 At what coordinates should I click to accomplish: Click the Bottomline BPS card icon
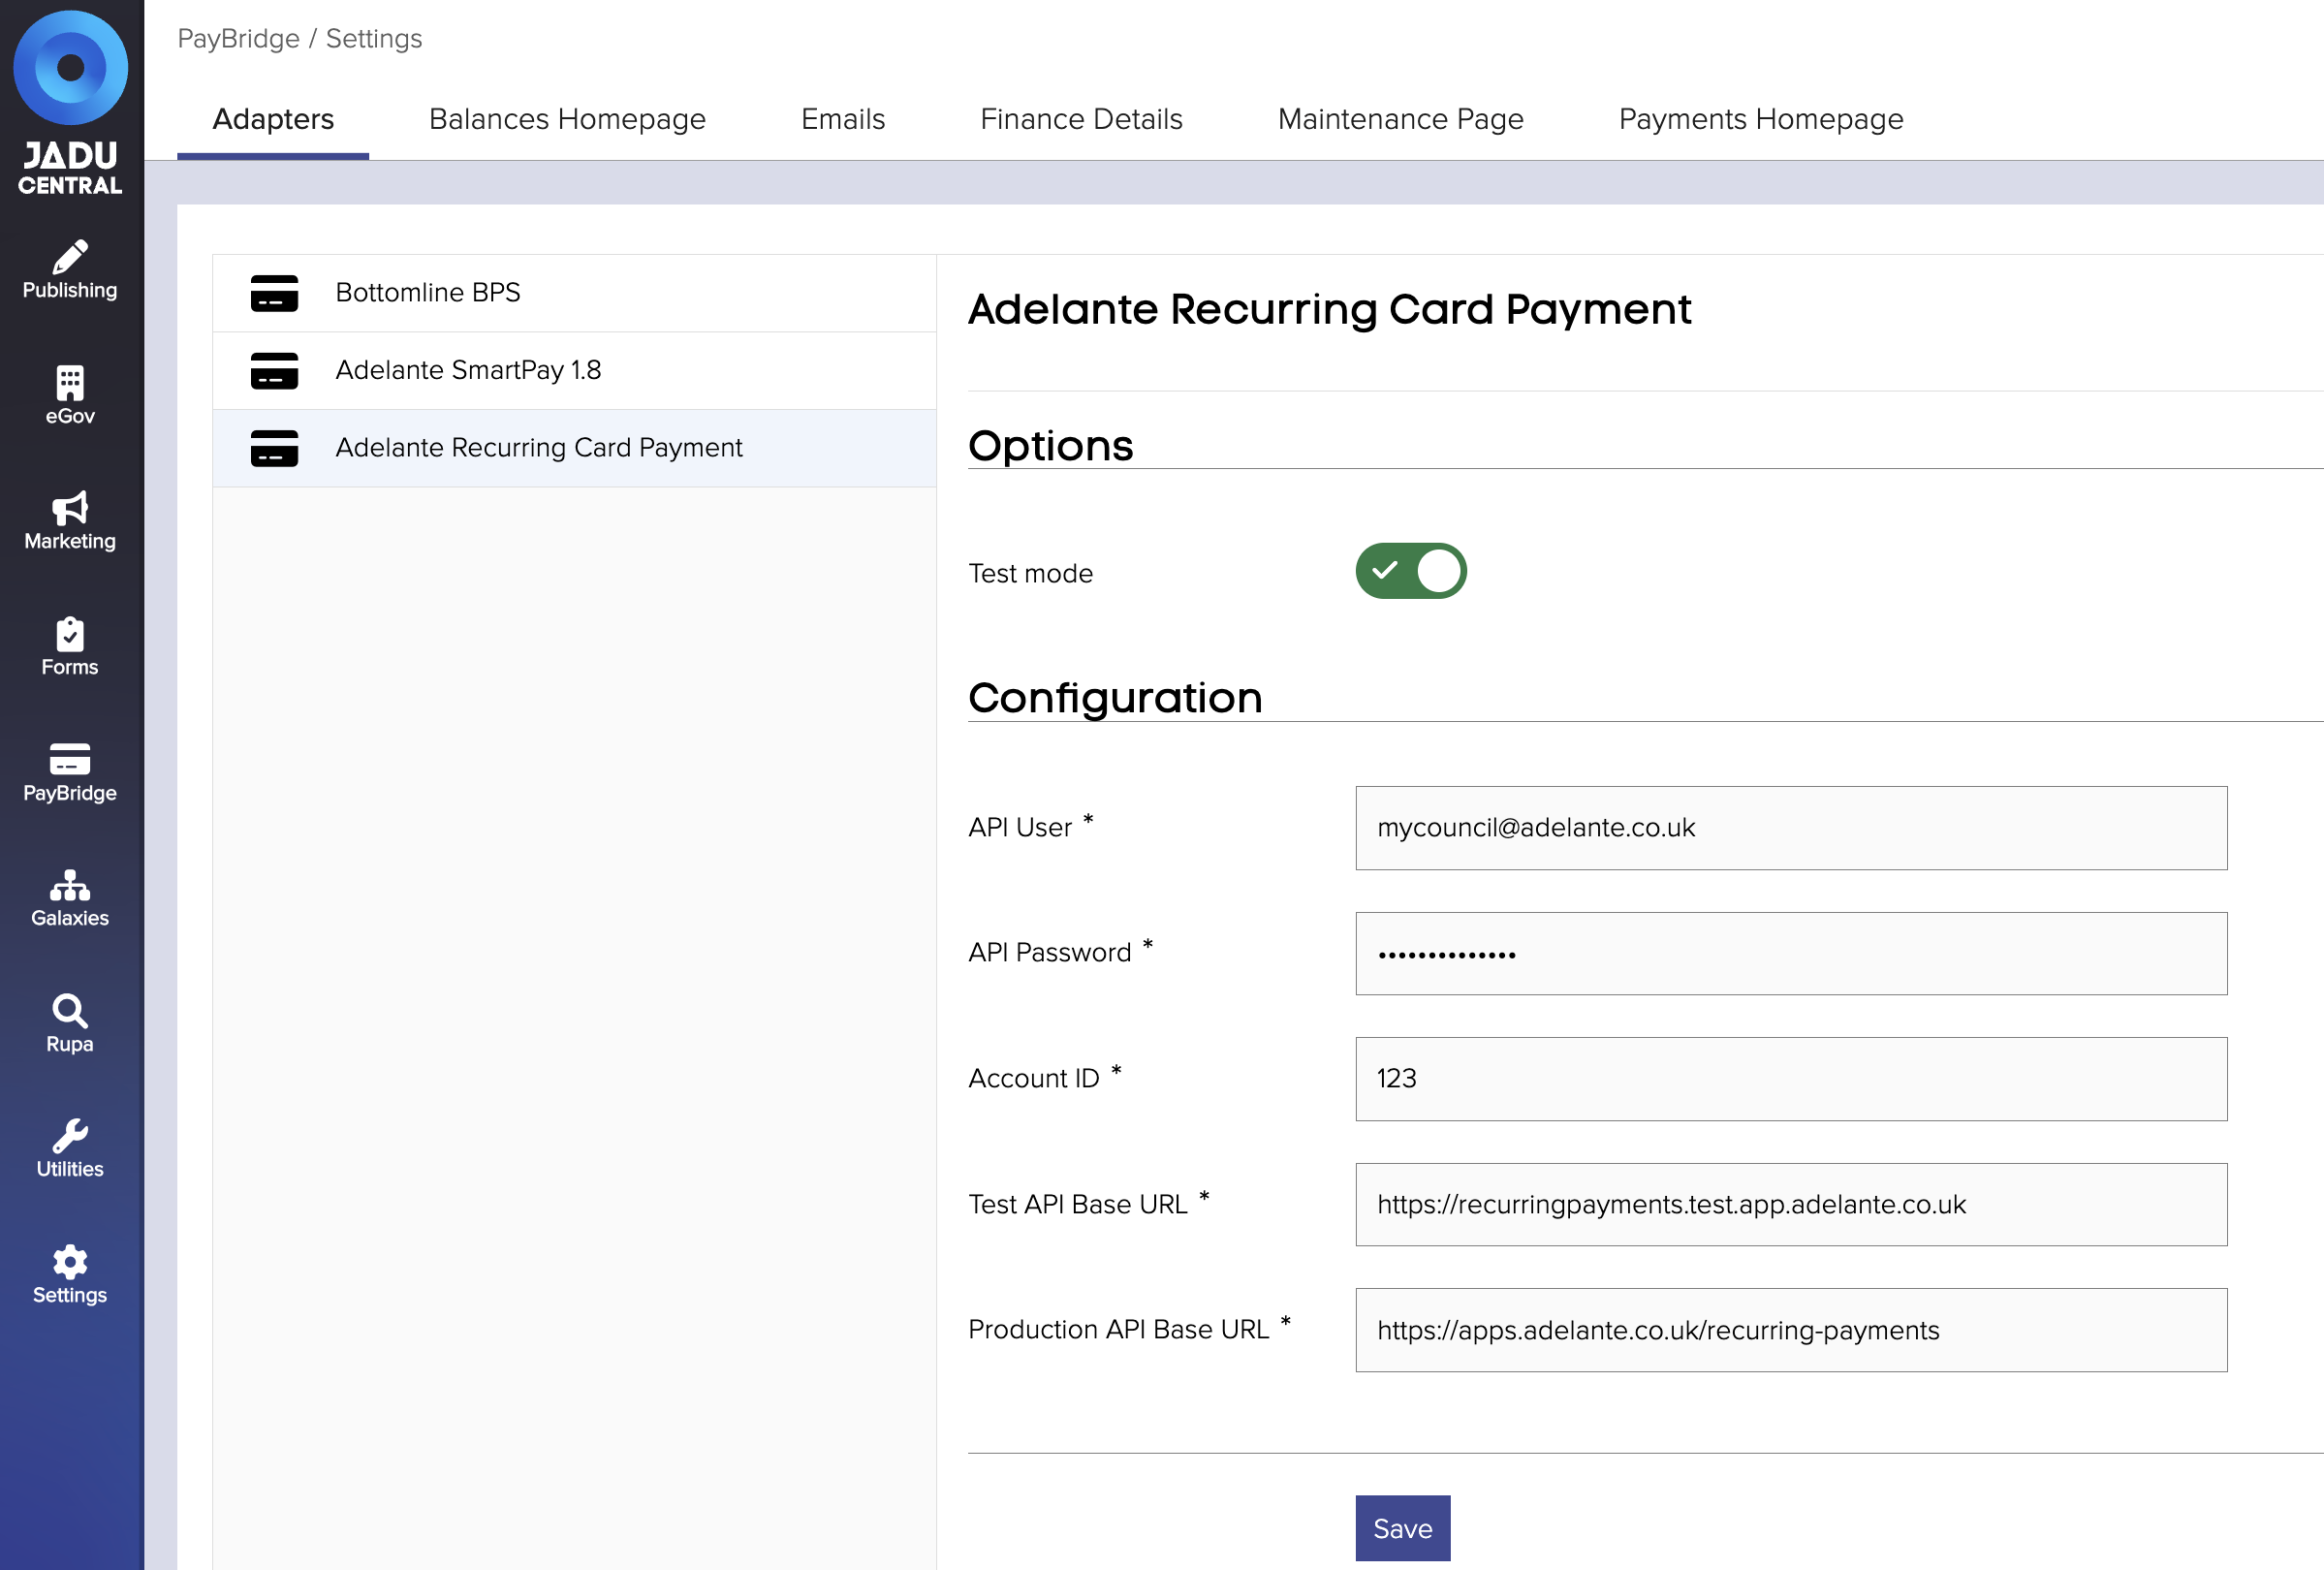pos(274,293)
